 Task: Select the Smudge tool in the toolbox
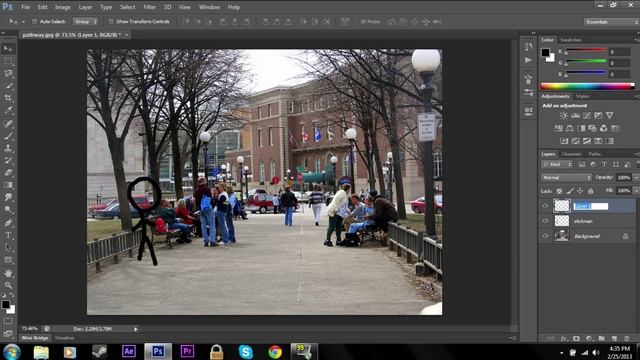[9, 197]
